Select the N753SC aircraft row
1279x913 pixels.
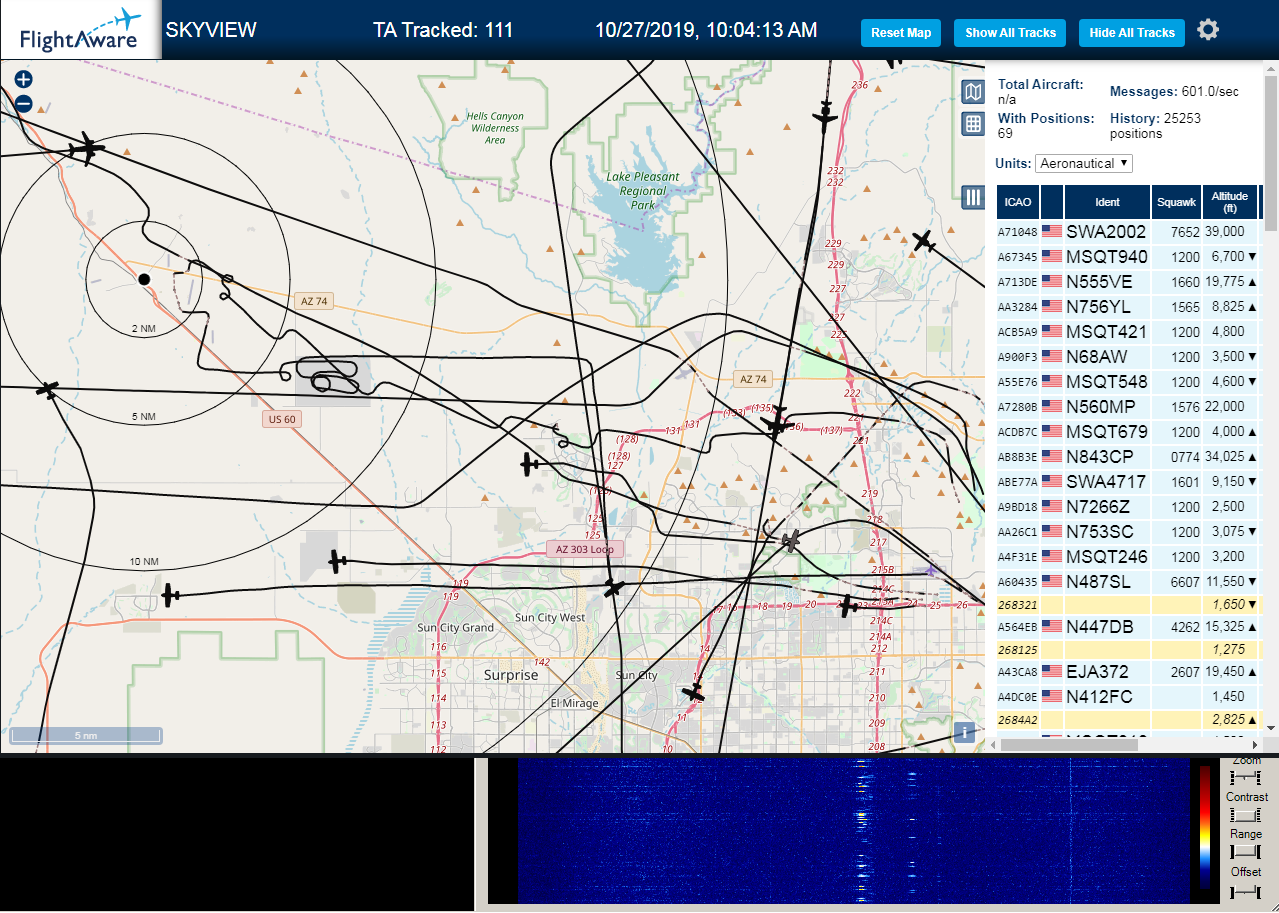[1128, 531]
